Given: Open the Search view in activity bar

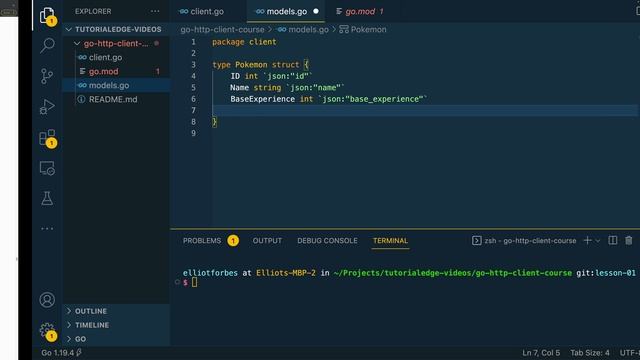Looking at the screenshot, I should pyautogui.click(x=47, y=45).
